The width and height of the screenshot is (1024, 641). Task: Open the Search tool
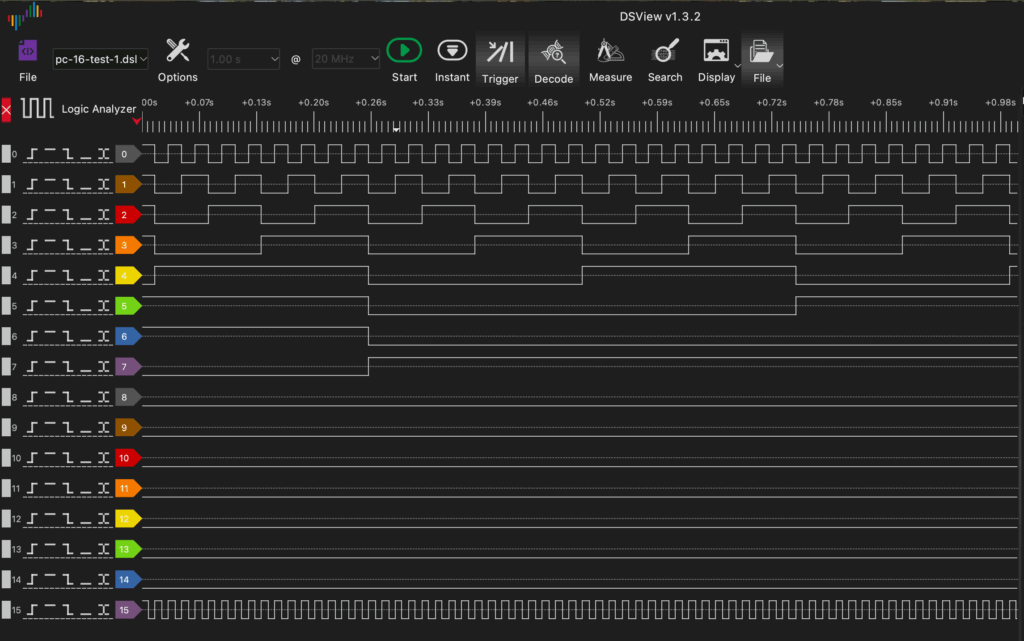pyautogui.click(x=665, y=52)
